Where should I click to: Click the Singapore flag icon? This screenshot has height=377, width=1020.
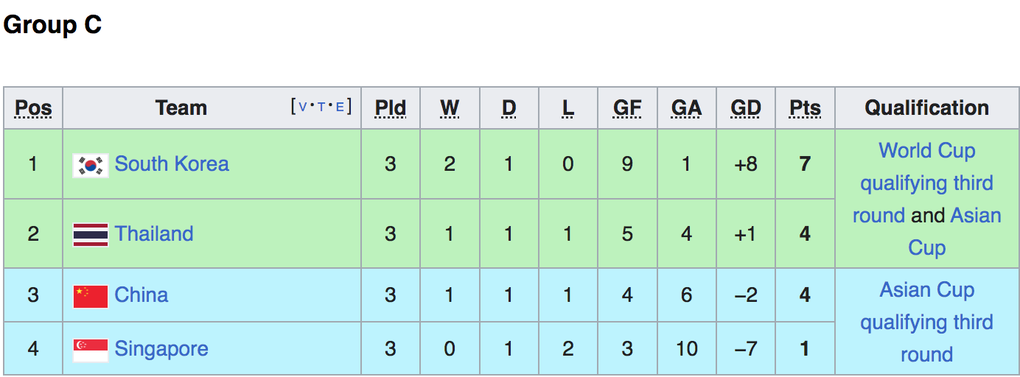point(90,350)
